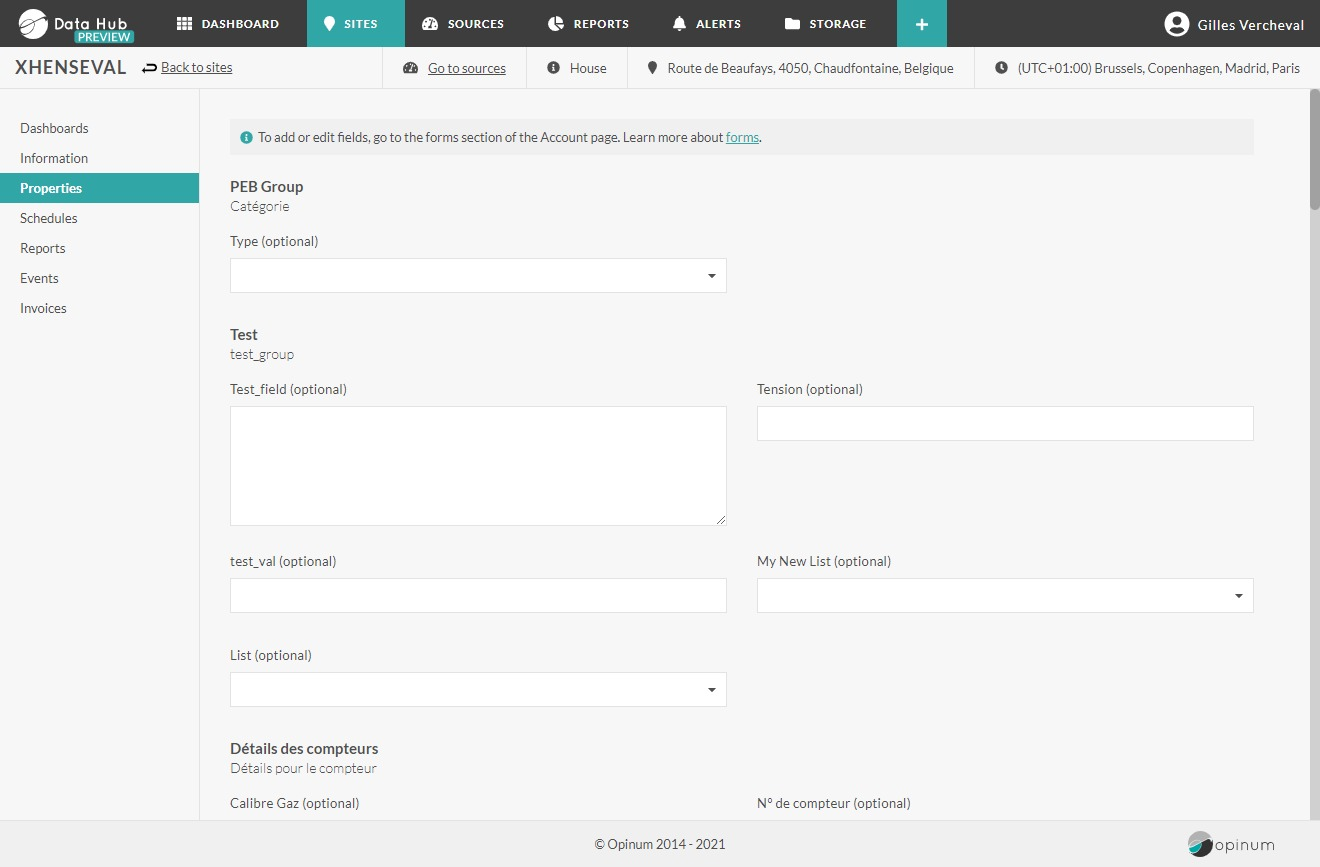Screen dimensions: 1320x867
Task: Click the vertical page scrollbar
Action: coord(1314,150)
